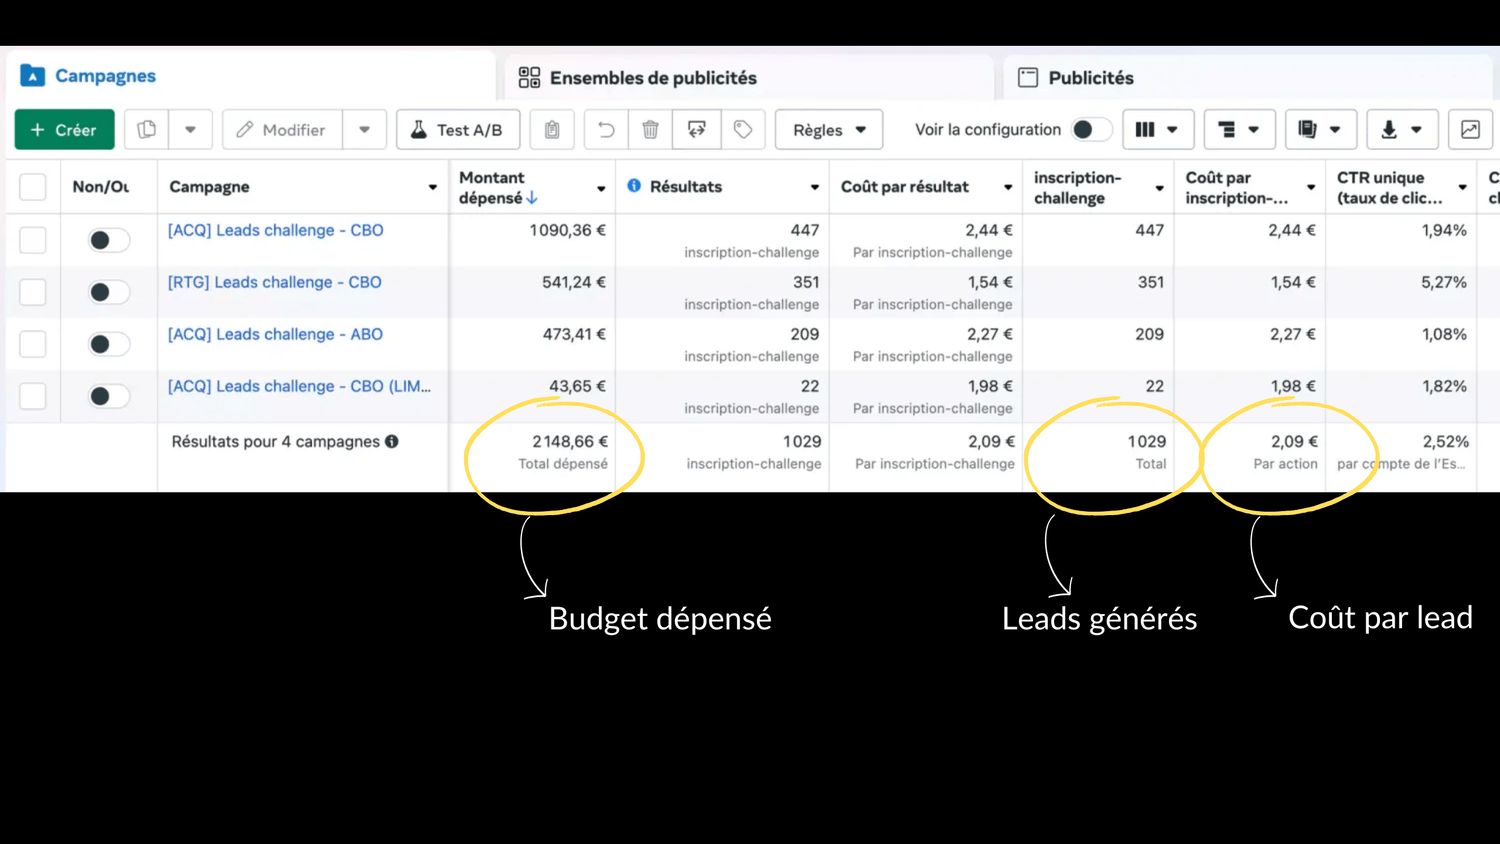Click the 541,24 € amount cell
Image resolution: width=1500 pixels, height=844 pixels.
point(574,282)
